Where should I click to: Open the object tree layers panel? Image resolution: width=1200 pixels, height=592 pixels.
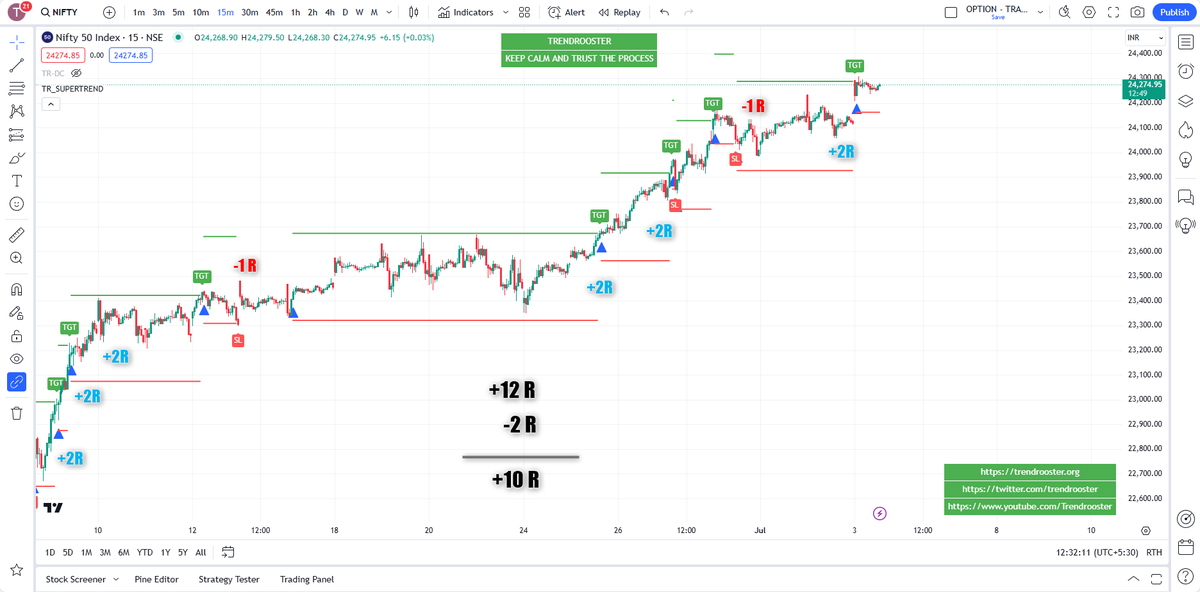(x=1185, y=100)
